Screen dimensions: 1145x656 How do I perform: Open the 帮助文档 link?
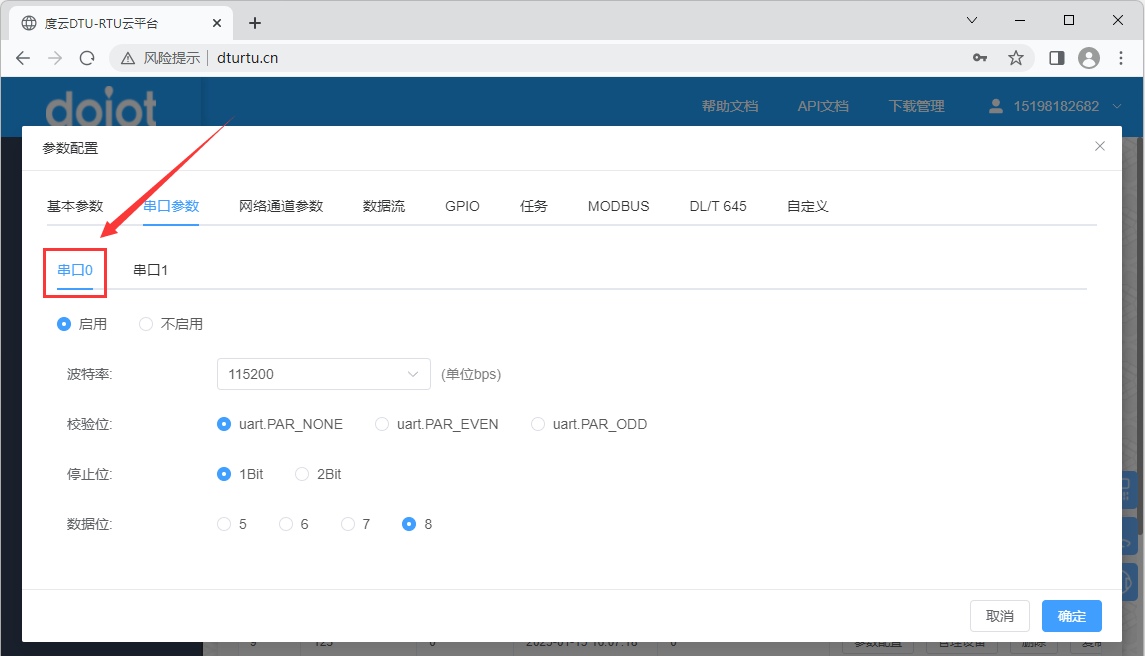(729, 105)
